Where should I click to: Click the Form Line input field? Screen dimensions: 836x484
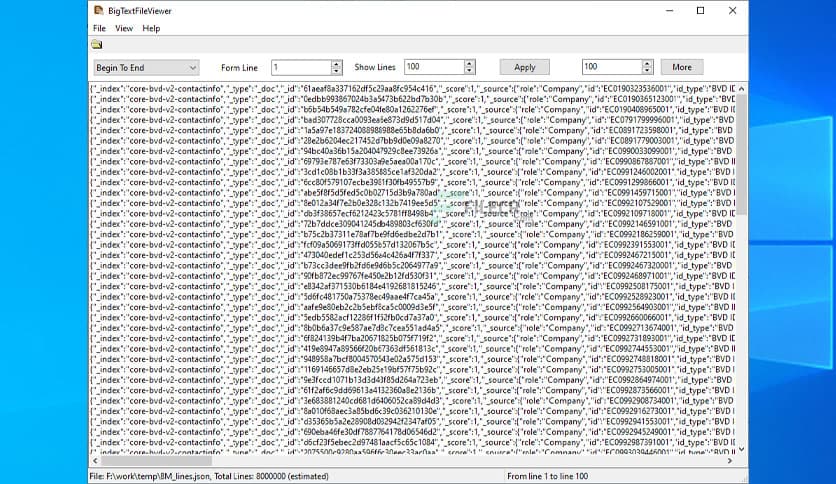pos(301,67)
